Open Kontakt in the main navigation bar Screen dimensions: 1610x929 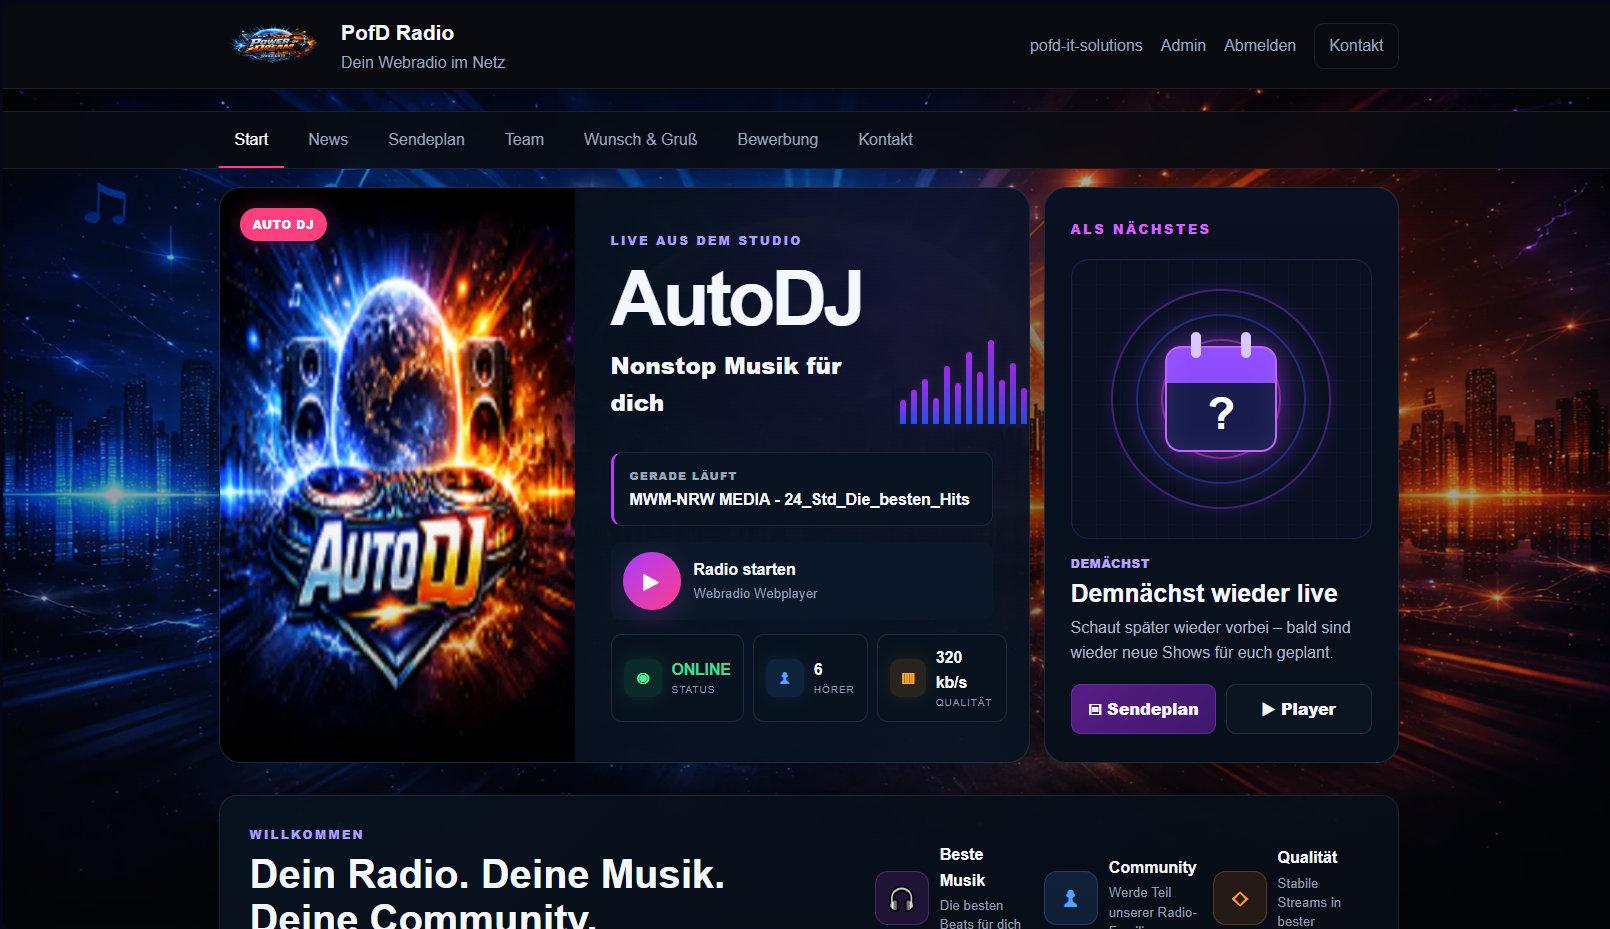(885, 139)
